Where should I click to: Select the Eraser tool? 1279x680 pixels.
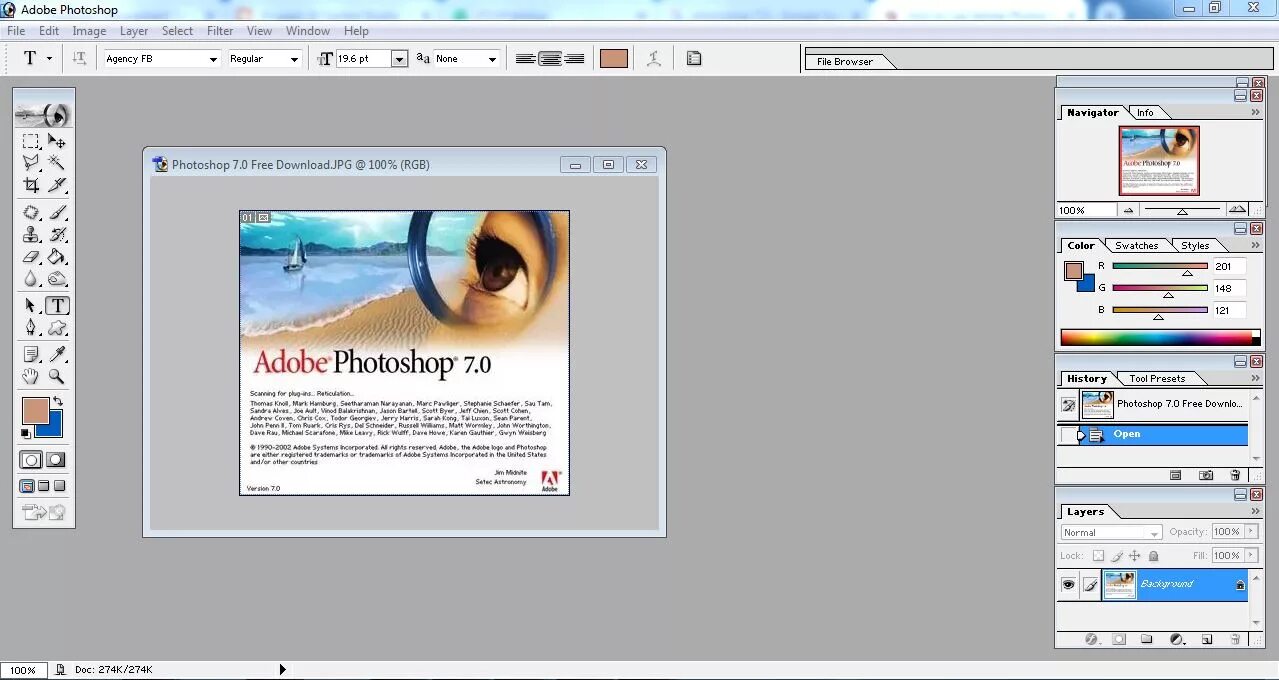(31, 257)
